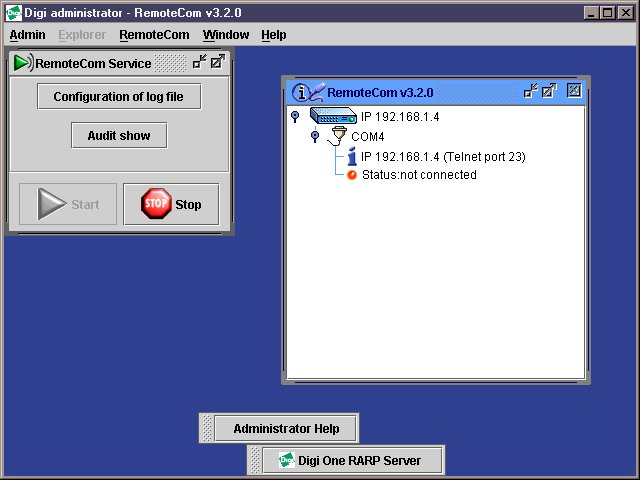Open the Admin menu

point(28,34)
